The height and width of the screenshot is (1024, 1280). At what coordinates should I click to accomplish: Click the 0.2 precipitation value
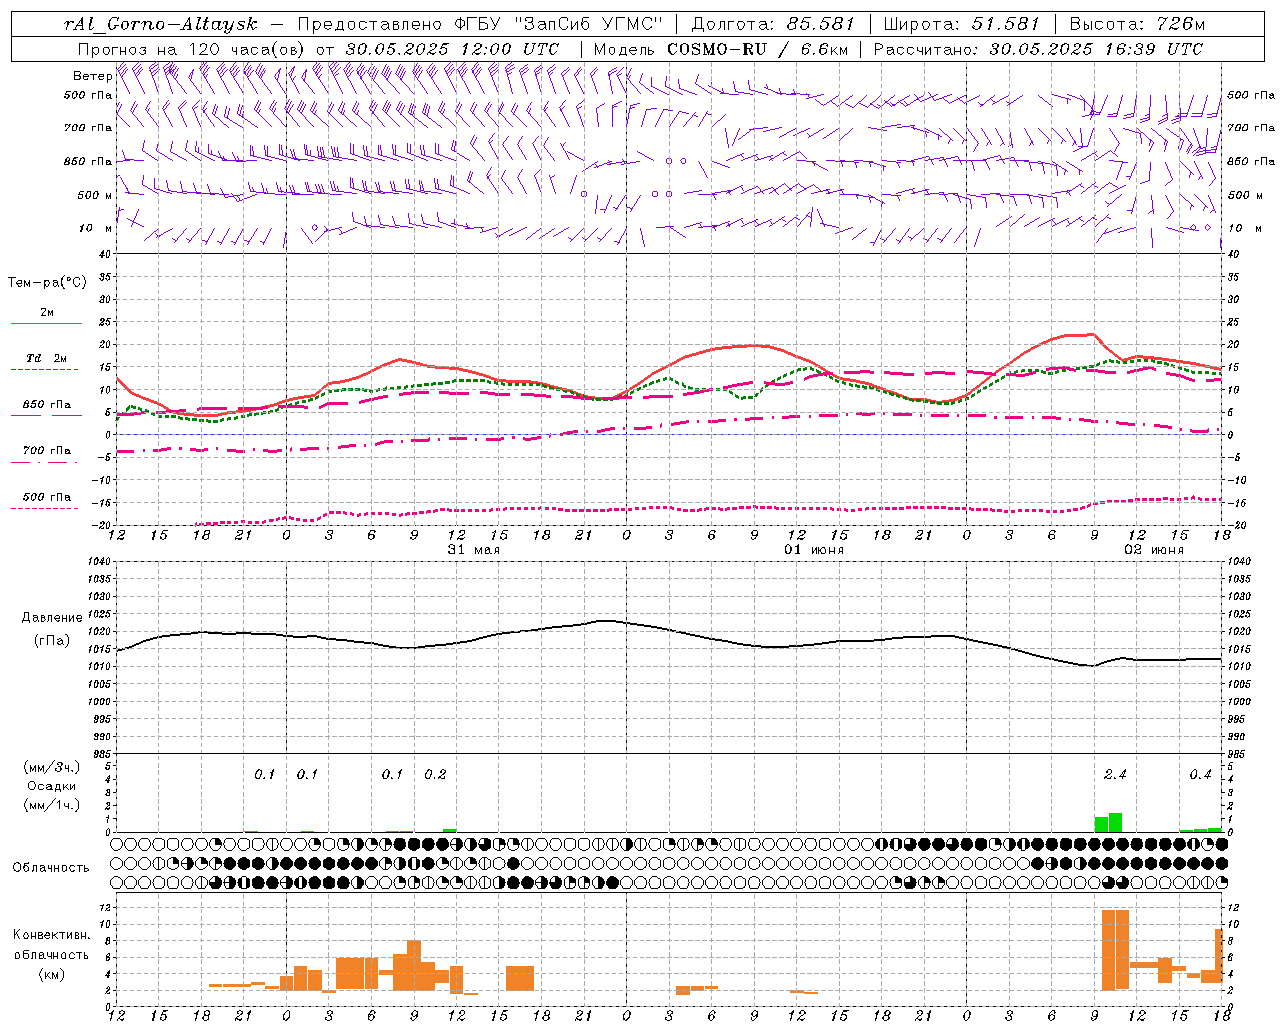(435, 775)
